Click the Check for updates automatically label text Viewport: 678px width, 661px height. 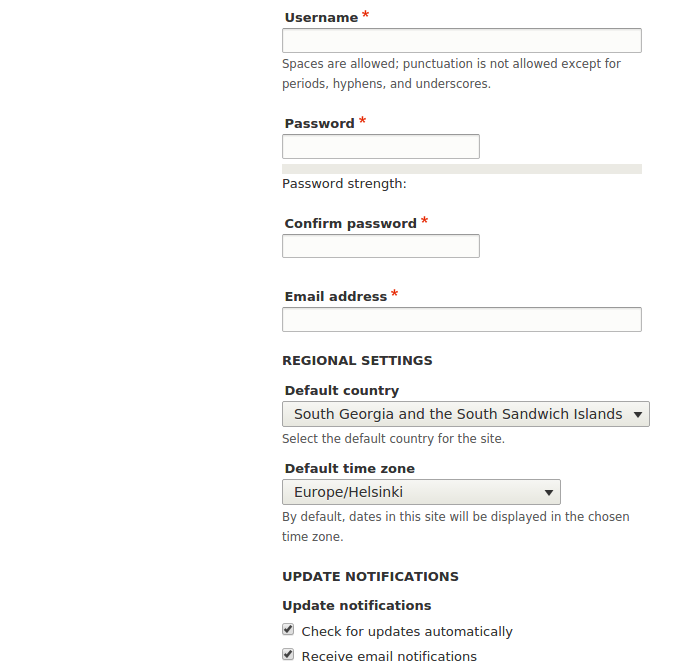click(x=407, y=632)
